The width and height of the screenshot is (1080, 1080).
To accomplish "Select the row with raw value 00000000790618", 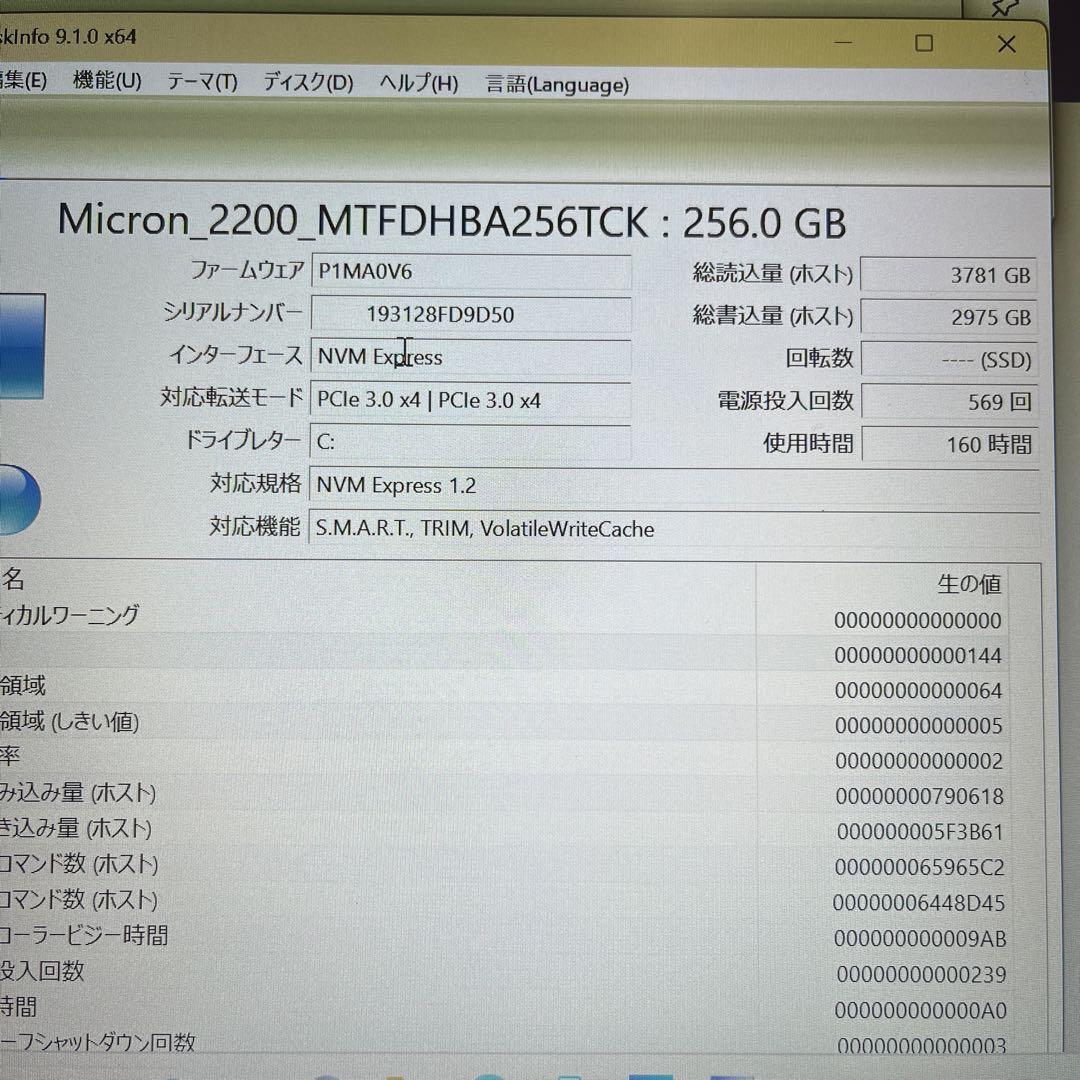I will 506,796.
